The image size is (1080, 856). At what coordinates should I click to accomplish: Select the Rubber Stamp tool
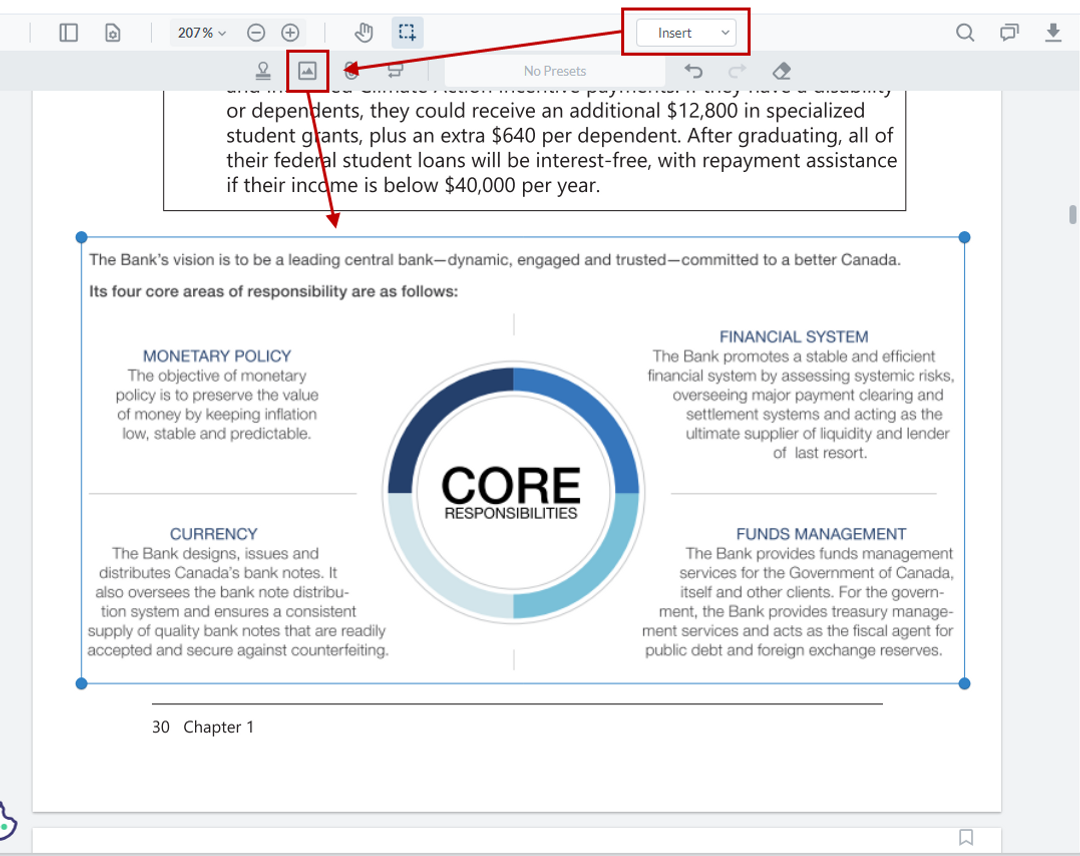[263, 70]
